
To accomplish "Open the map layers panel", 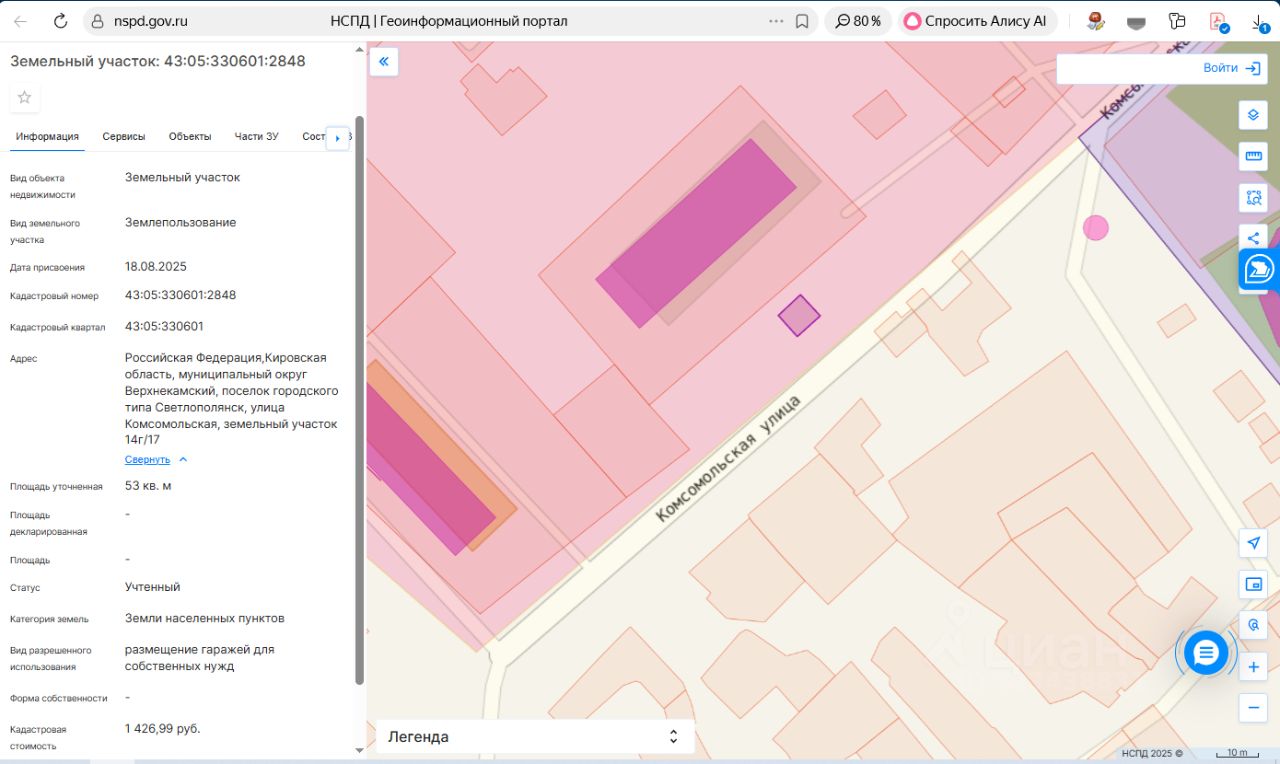I will pyautogui.click(x=1253, y=115).
